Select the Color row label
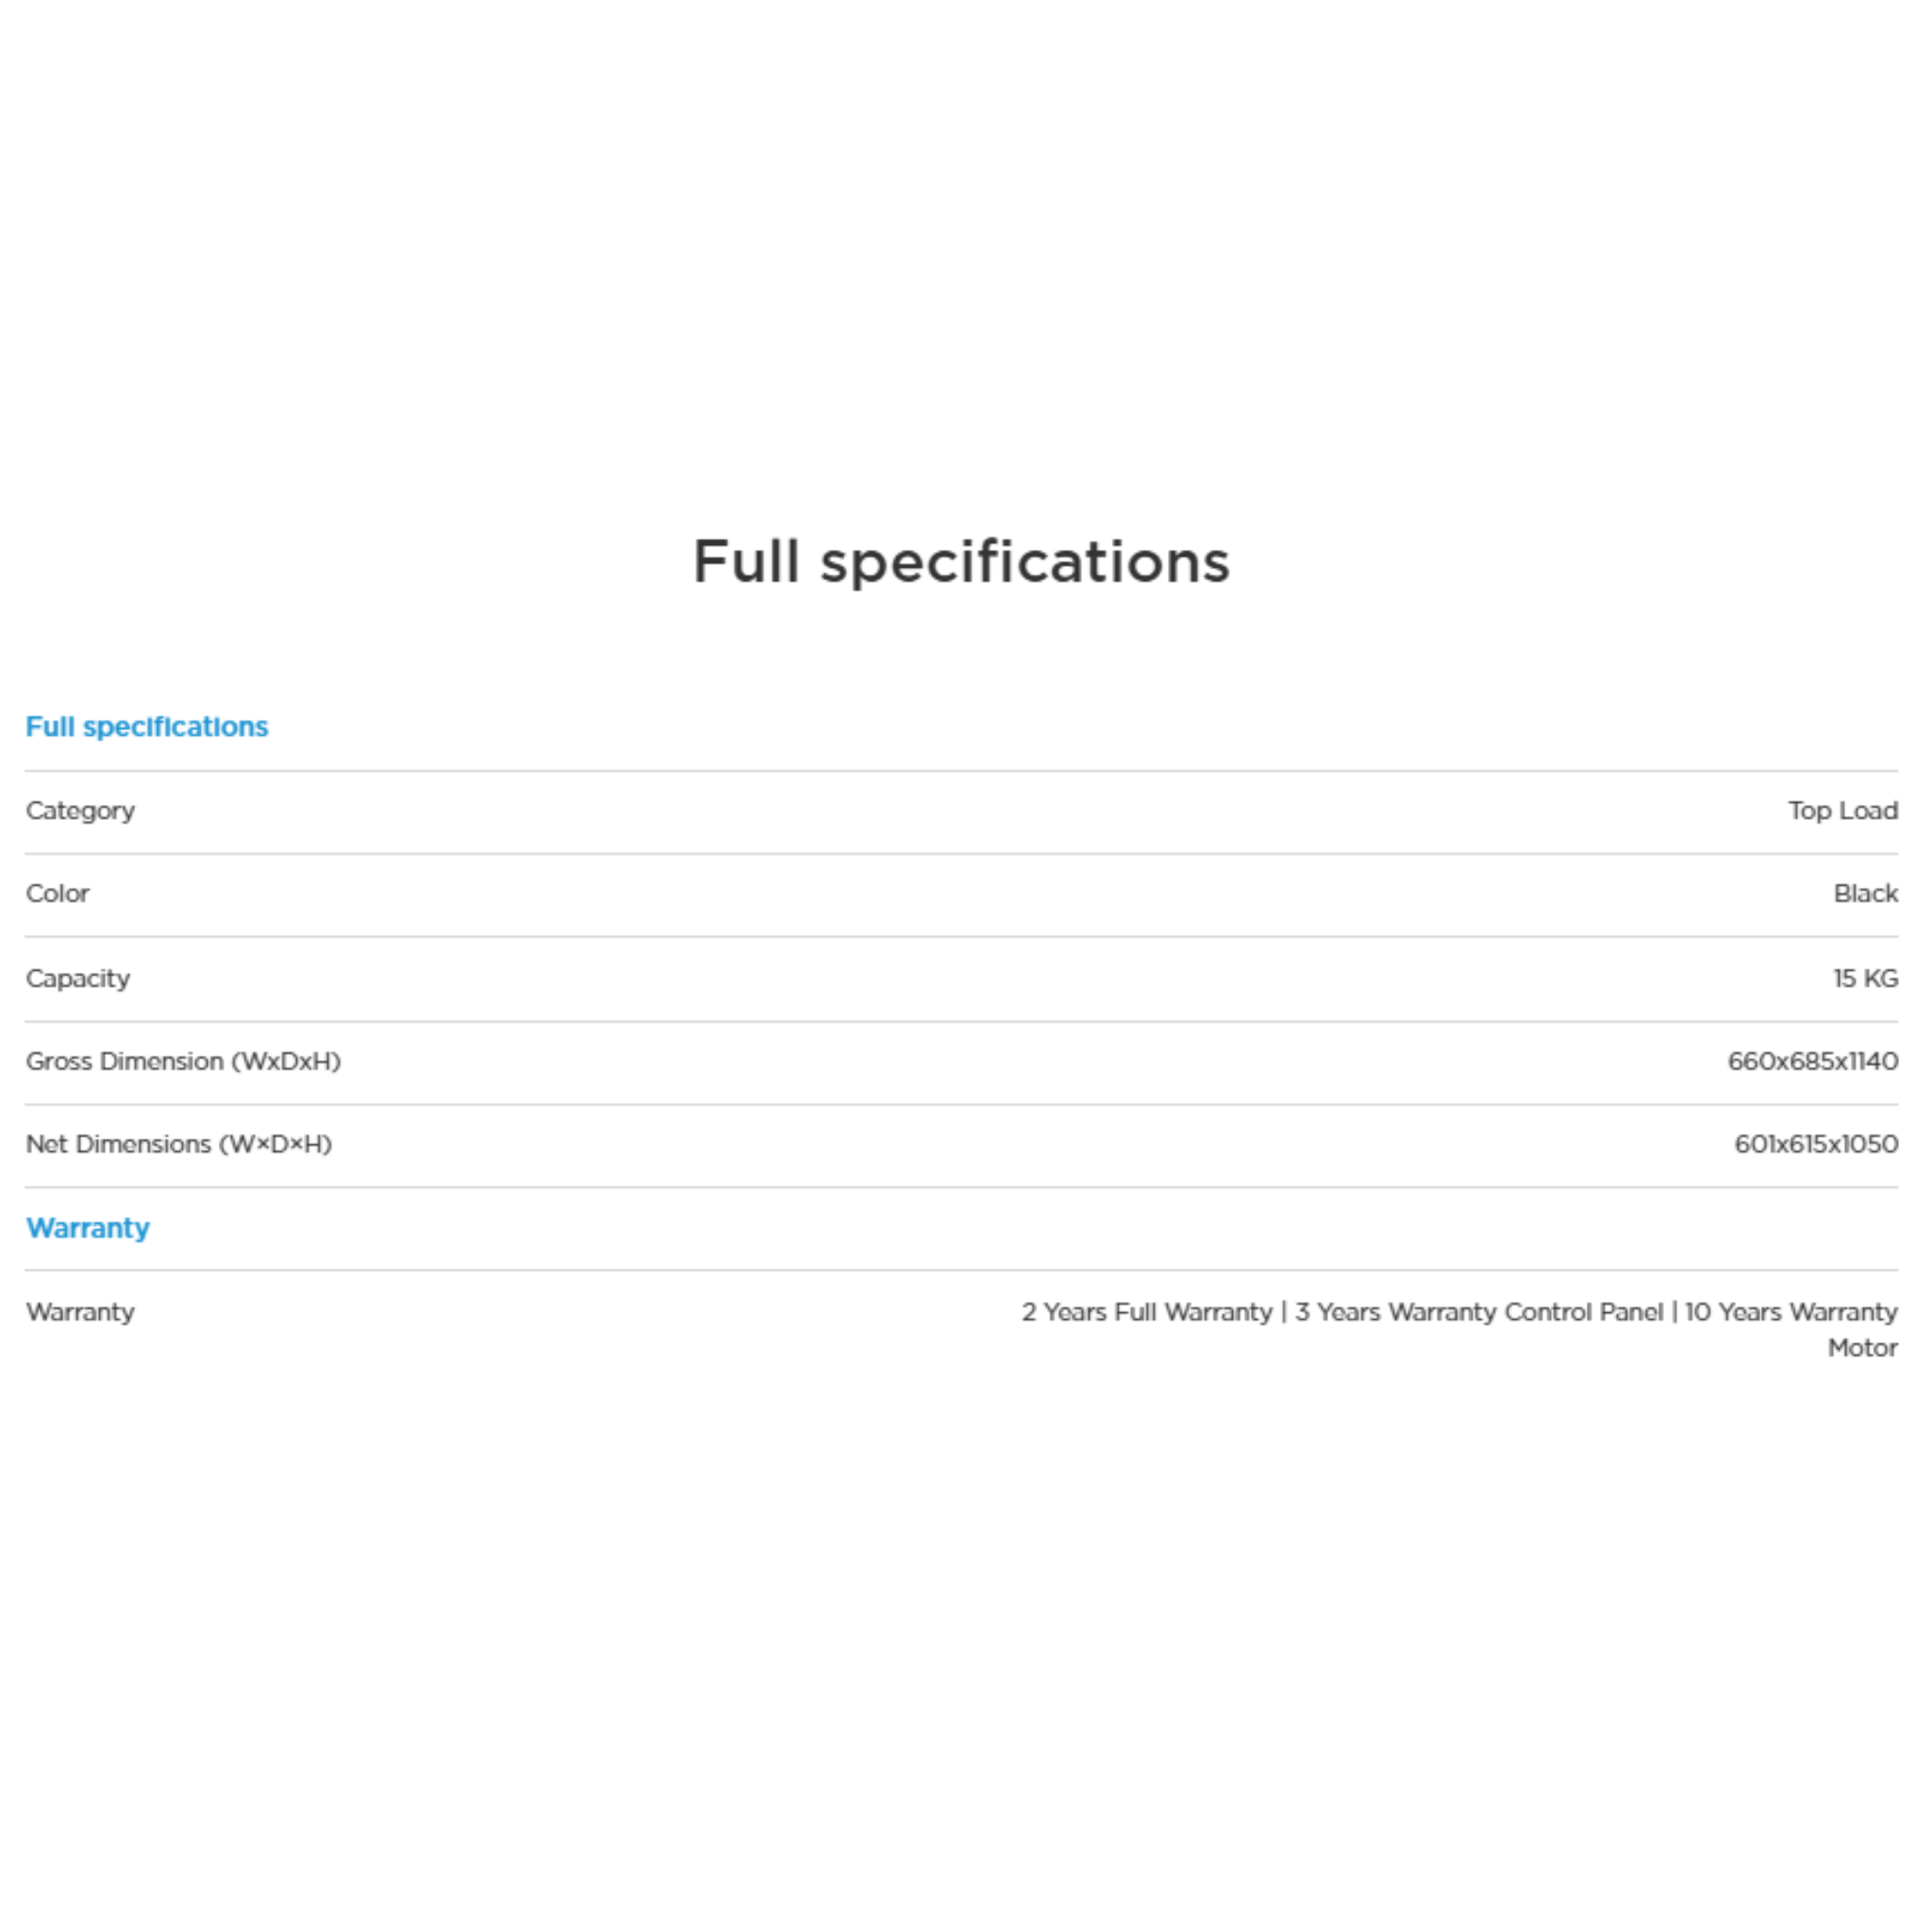This screenshot has width=1932, height=1932. [58, 894]
